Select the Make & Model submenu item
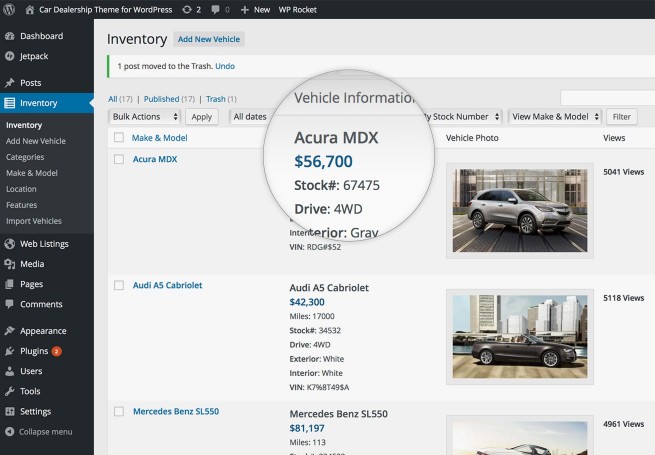This screenshot has width=655, height=455. coord(32,173)
